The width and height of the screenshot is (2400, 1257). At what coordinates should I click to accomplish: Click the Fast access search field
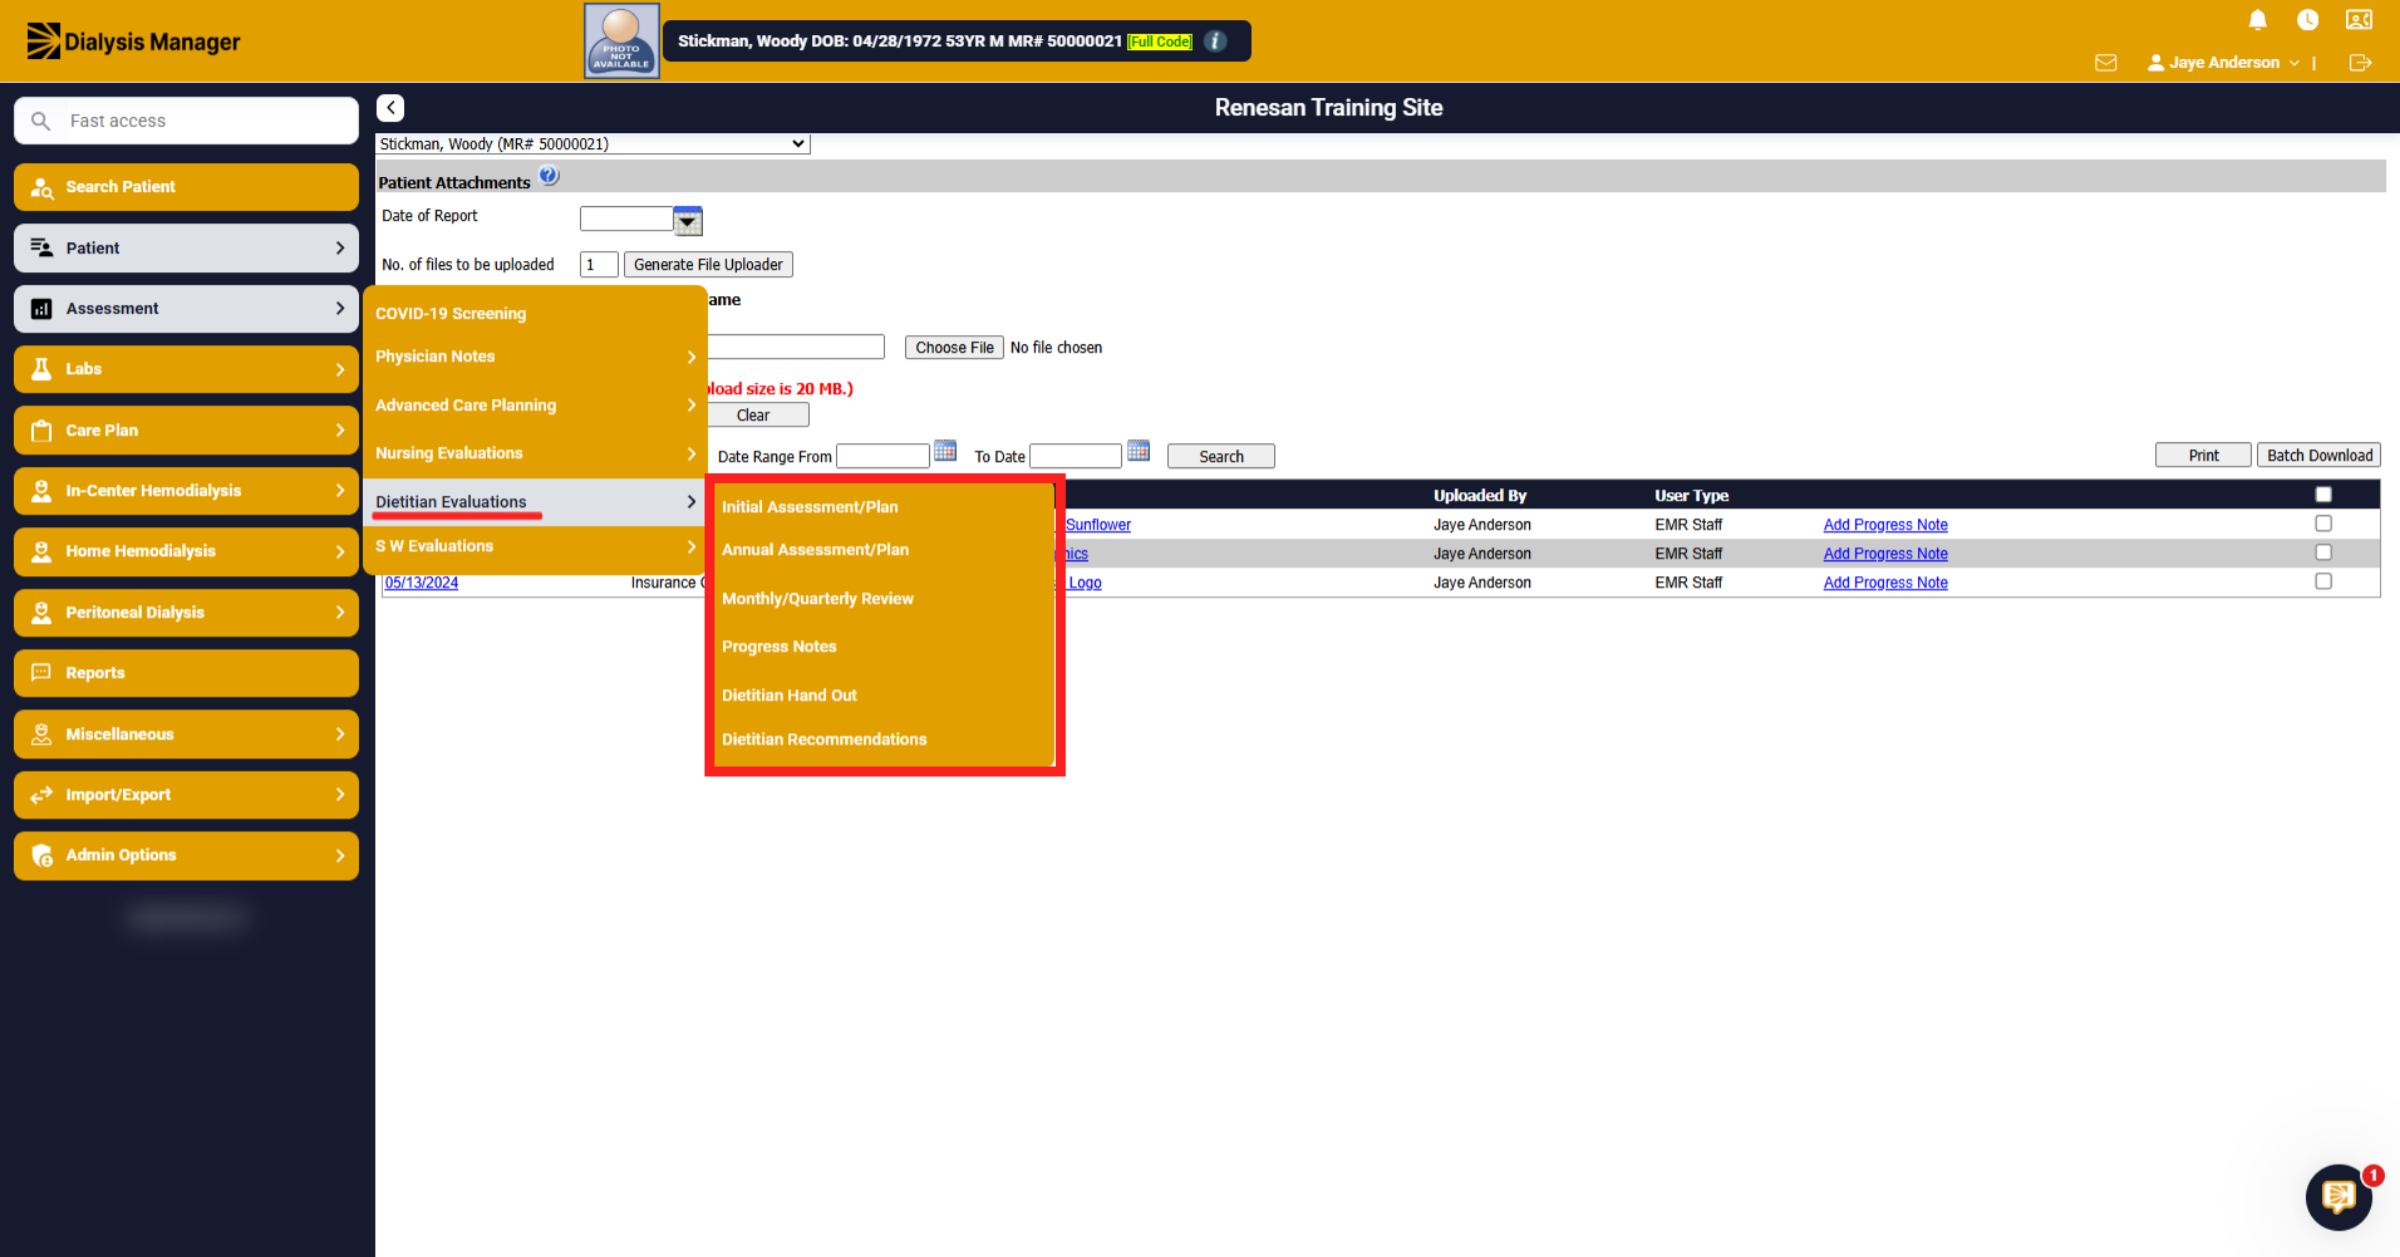pos(186,121)
